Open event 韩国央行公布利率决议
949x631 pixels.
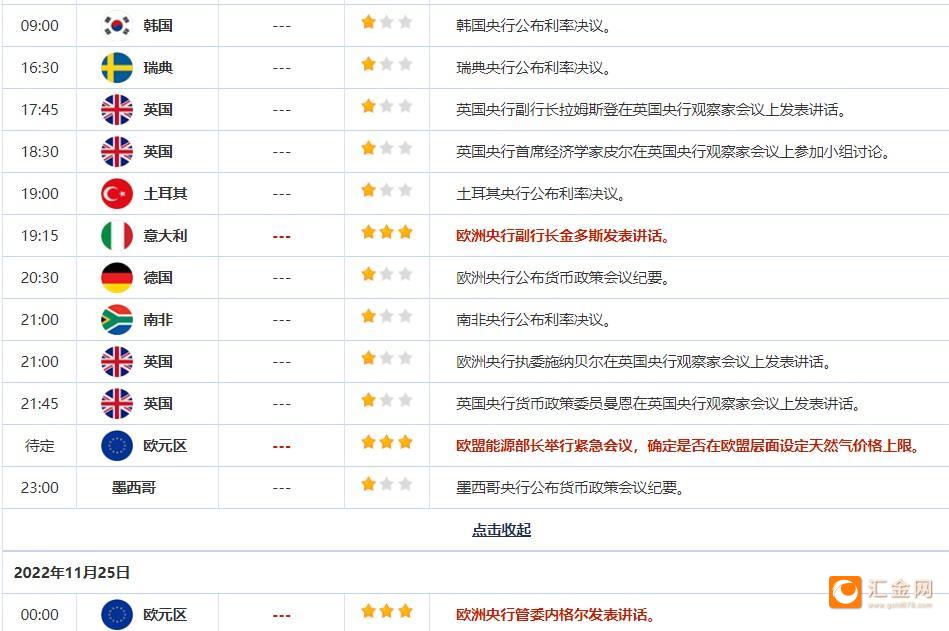click(x=533, y=26)
